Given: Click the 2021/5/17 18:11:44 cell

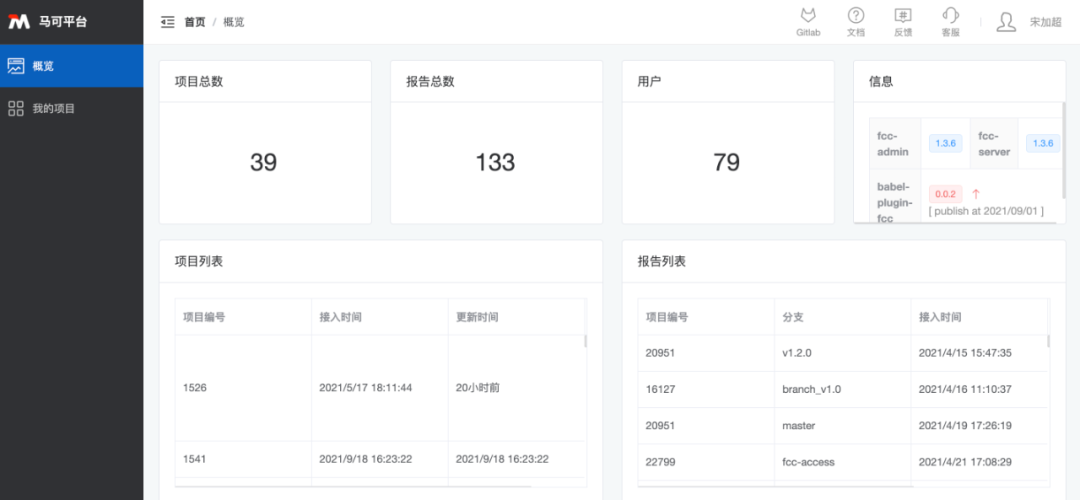Looking at the screenshot, I should pos(366,388).
